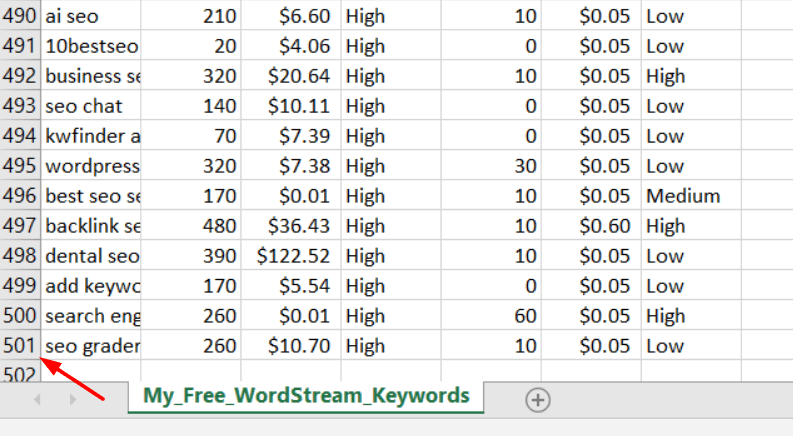
Task: Select row header 490
Action: click(20, 16)
